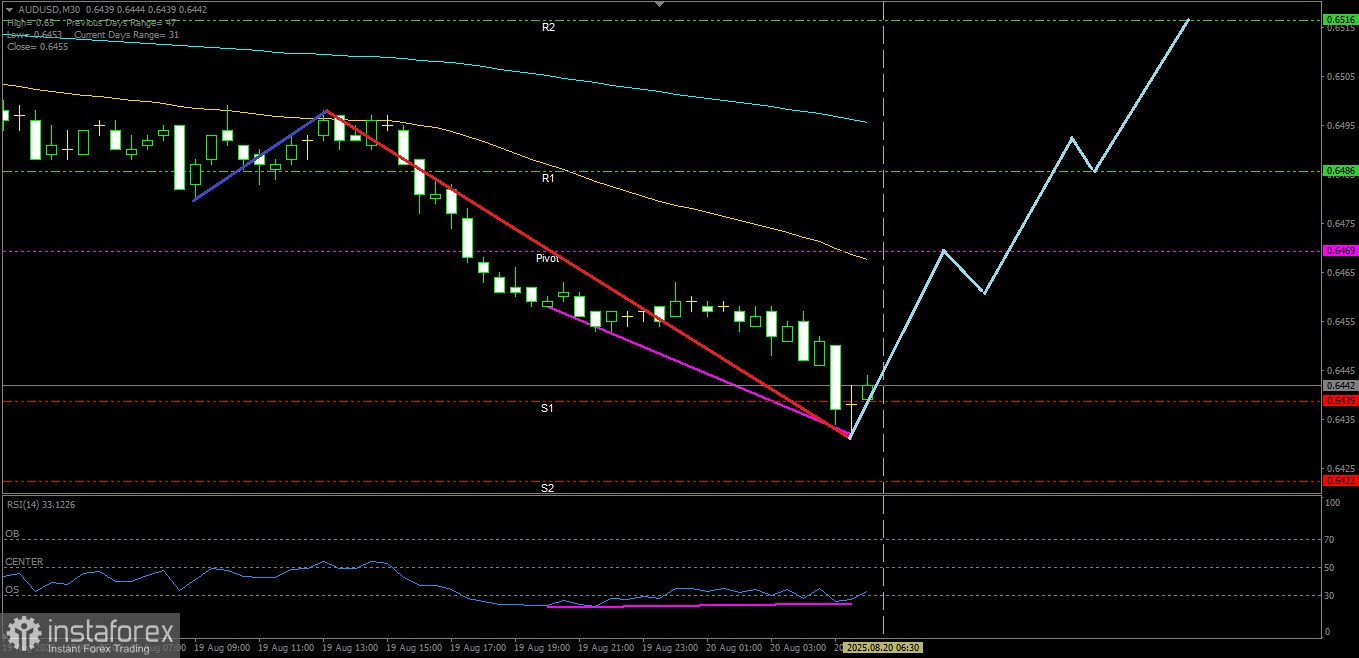Select the red 0.6422 S2 price label

click(x=1340, y=481)
